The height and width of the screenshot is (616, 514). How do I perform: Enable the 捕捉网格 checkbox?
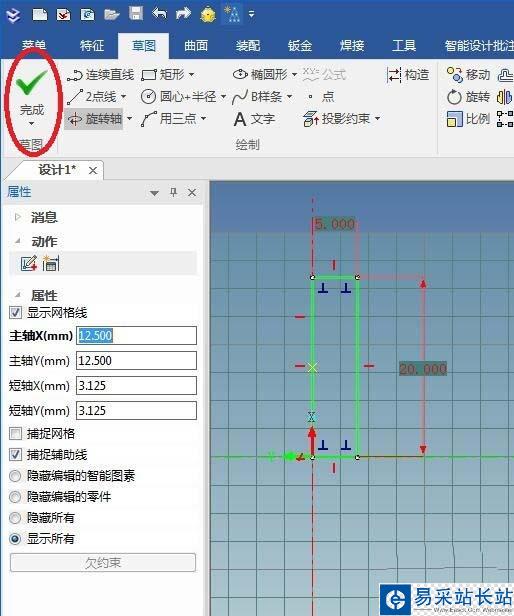coord(15,434)
